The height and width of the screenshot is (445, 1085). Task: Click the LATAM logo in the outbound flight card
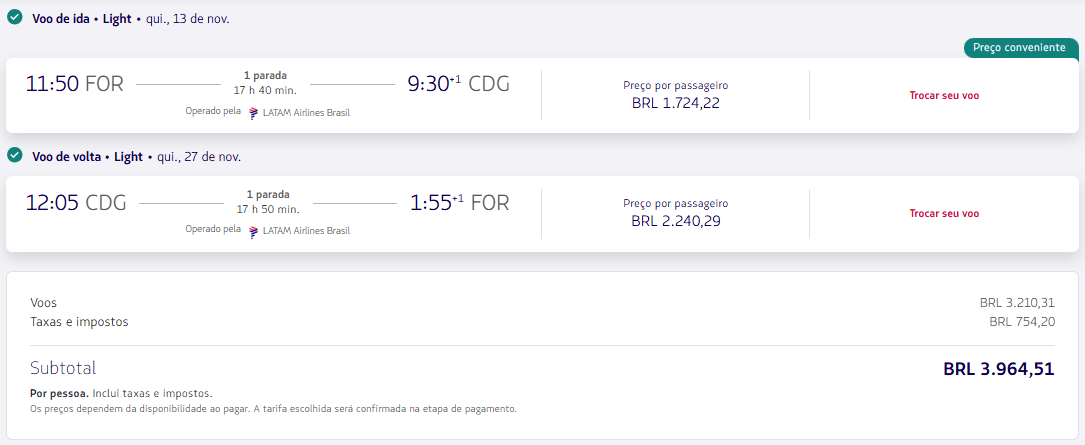(253, 113)
